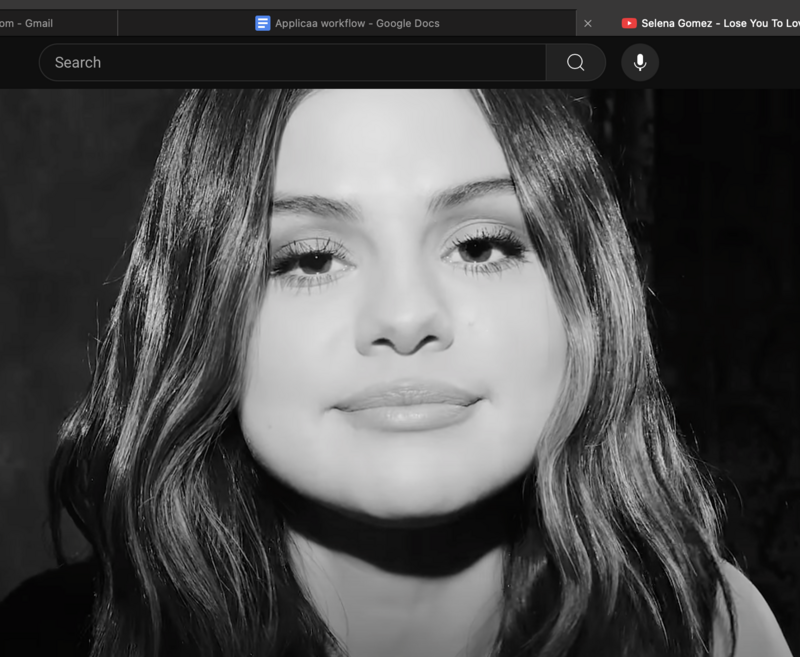Click the window title strip above the tabs
Viewport: 800px width, 657px height.
point(400,4)
